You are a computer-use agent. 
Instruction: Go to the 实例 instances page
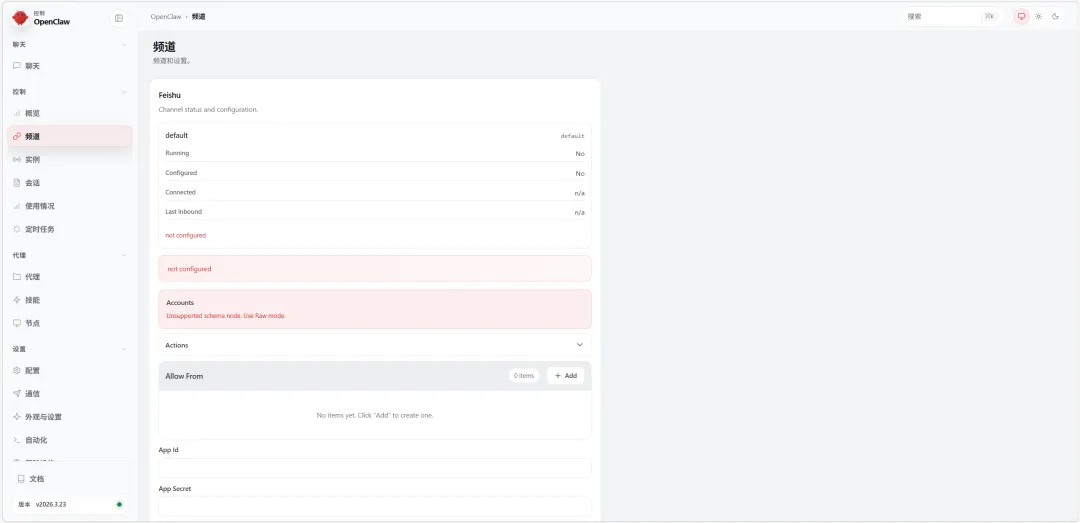[x=70, y=159]
